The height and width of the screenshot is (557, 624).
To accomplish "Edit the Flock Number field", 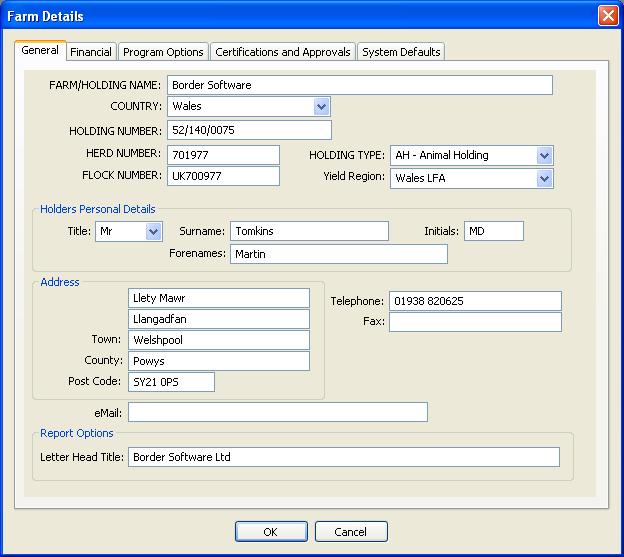I will point(223,176).
